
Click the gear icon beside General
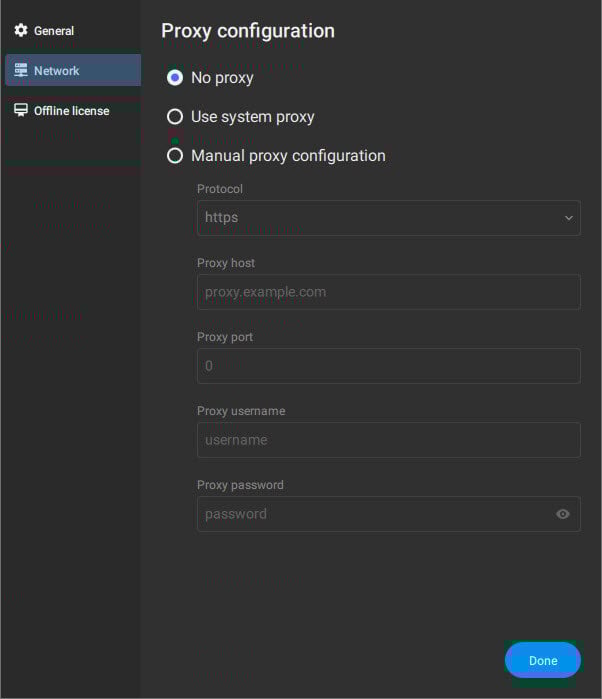(x=21, y=30)
